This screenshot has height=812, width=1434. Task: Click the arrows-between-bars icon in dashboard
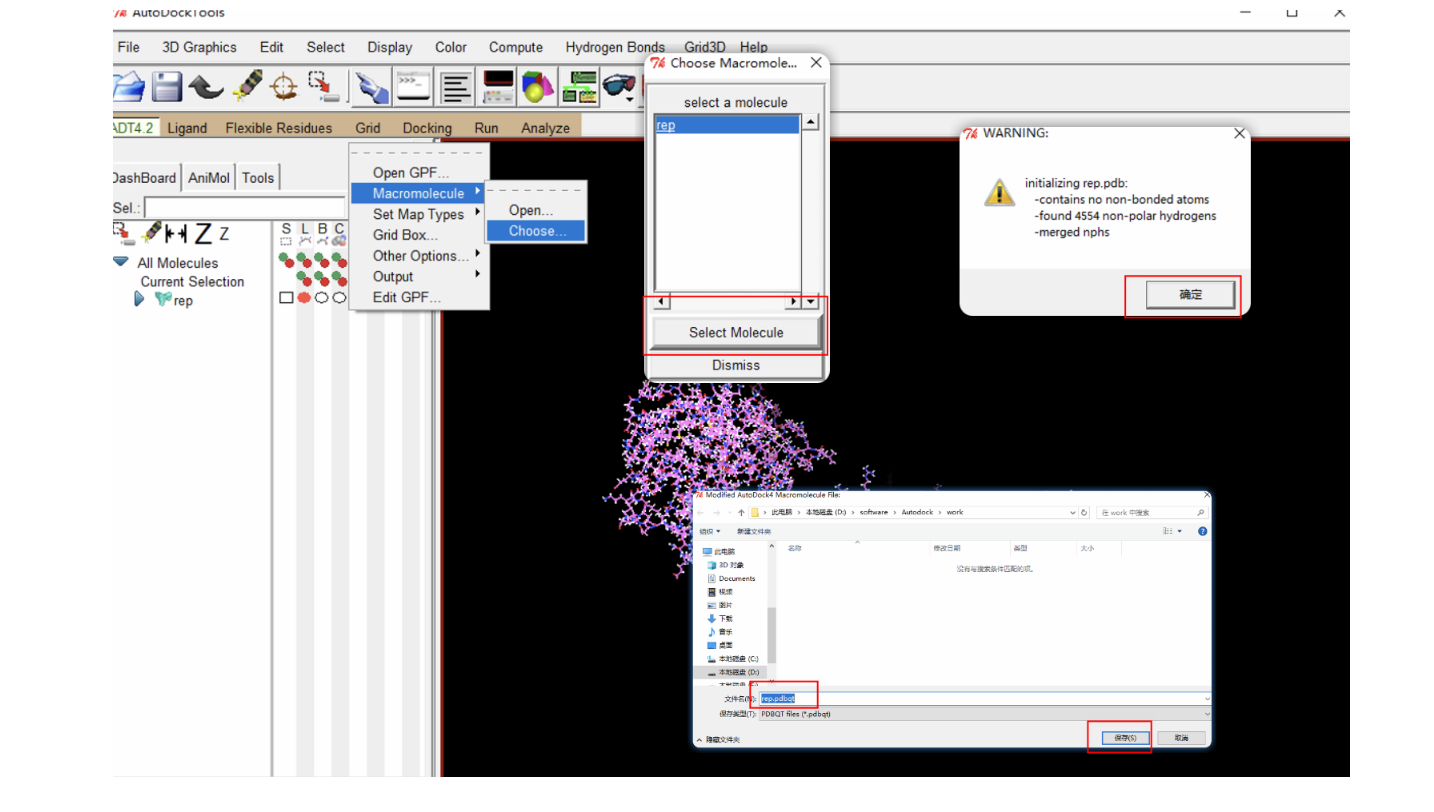pos(176,234)
